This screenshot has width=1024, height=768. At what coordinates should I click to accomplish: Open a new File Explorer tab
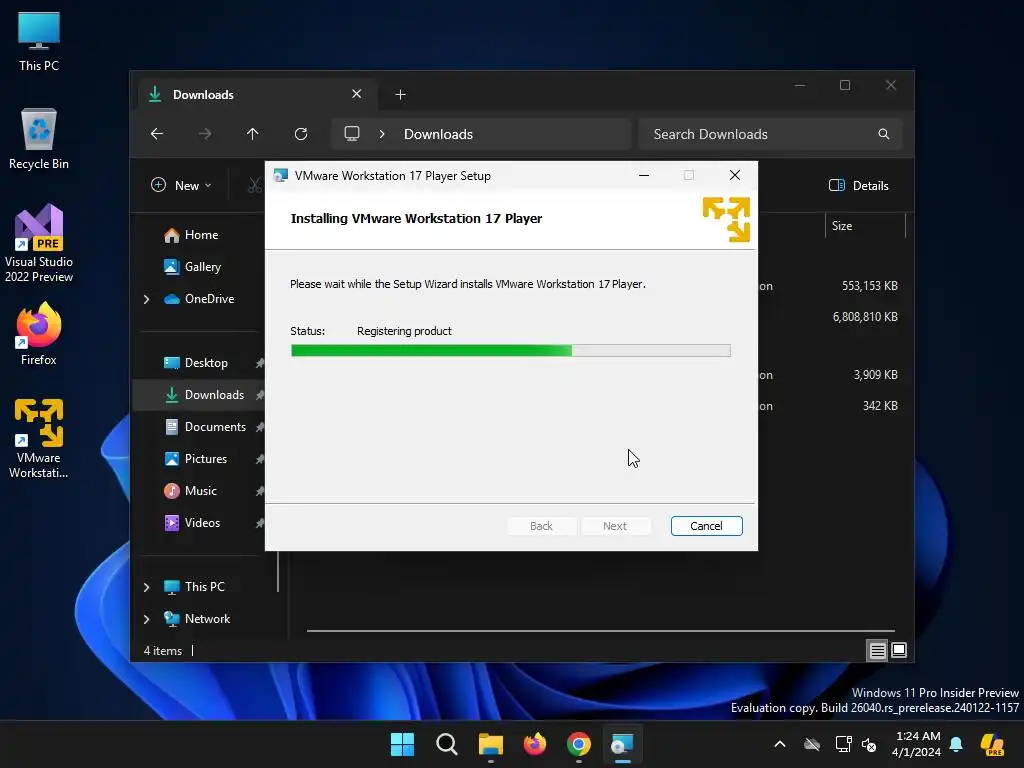coord(400,95)
